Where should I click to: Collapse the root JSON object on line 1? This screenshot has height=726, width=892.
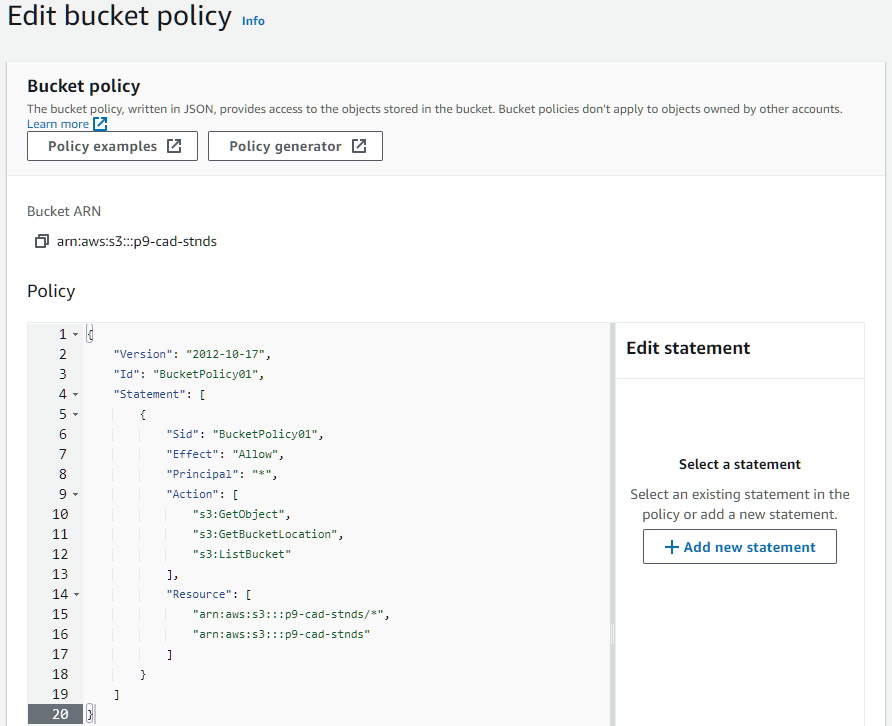(x=75, y=334)
